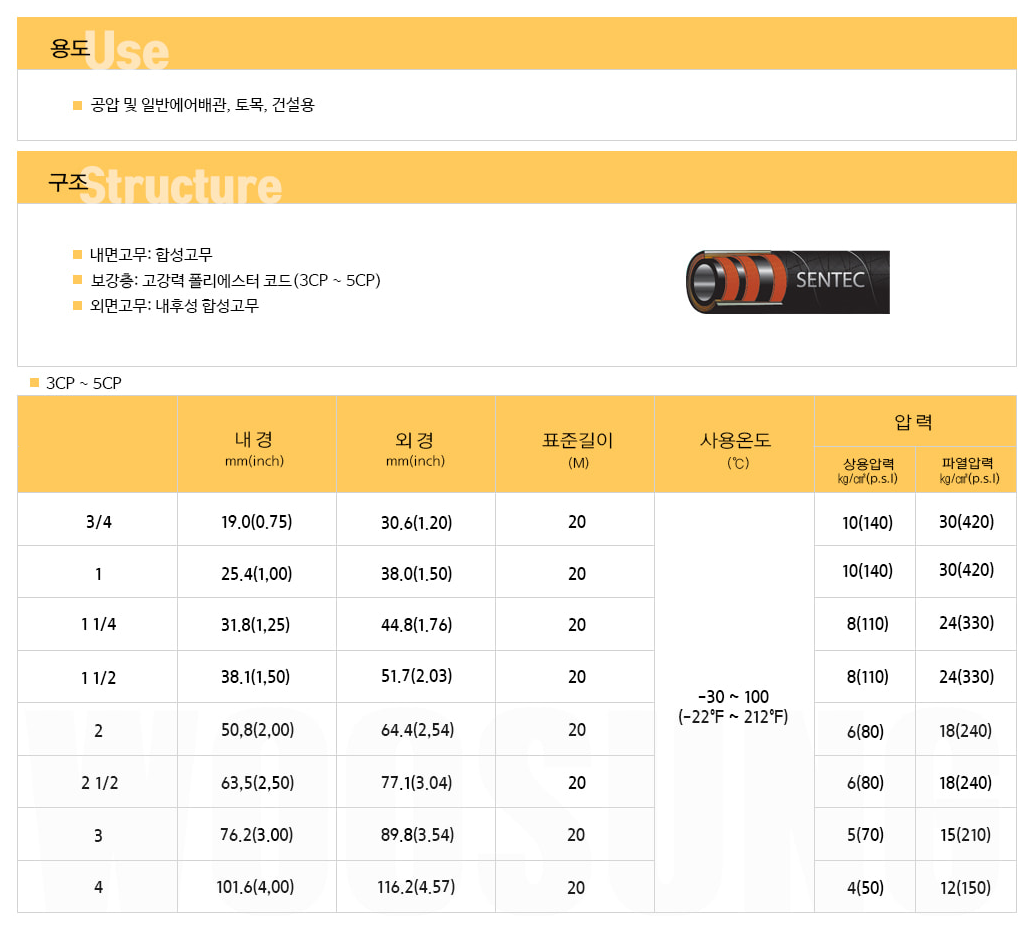Screen dimensions: 1033x927
Task: Click the 용도 Use section header
Action: coord(516,43)
